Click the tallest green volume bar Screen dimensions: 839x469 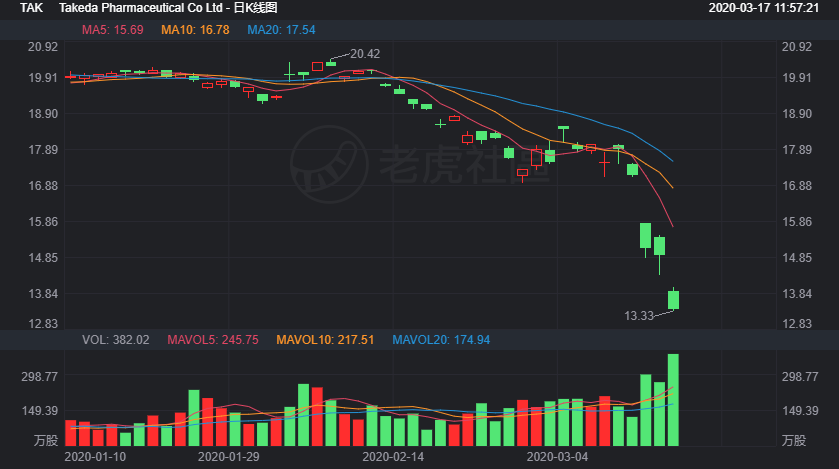(x=673, y=400)
